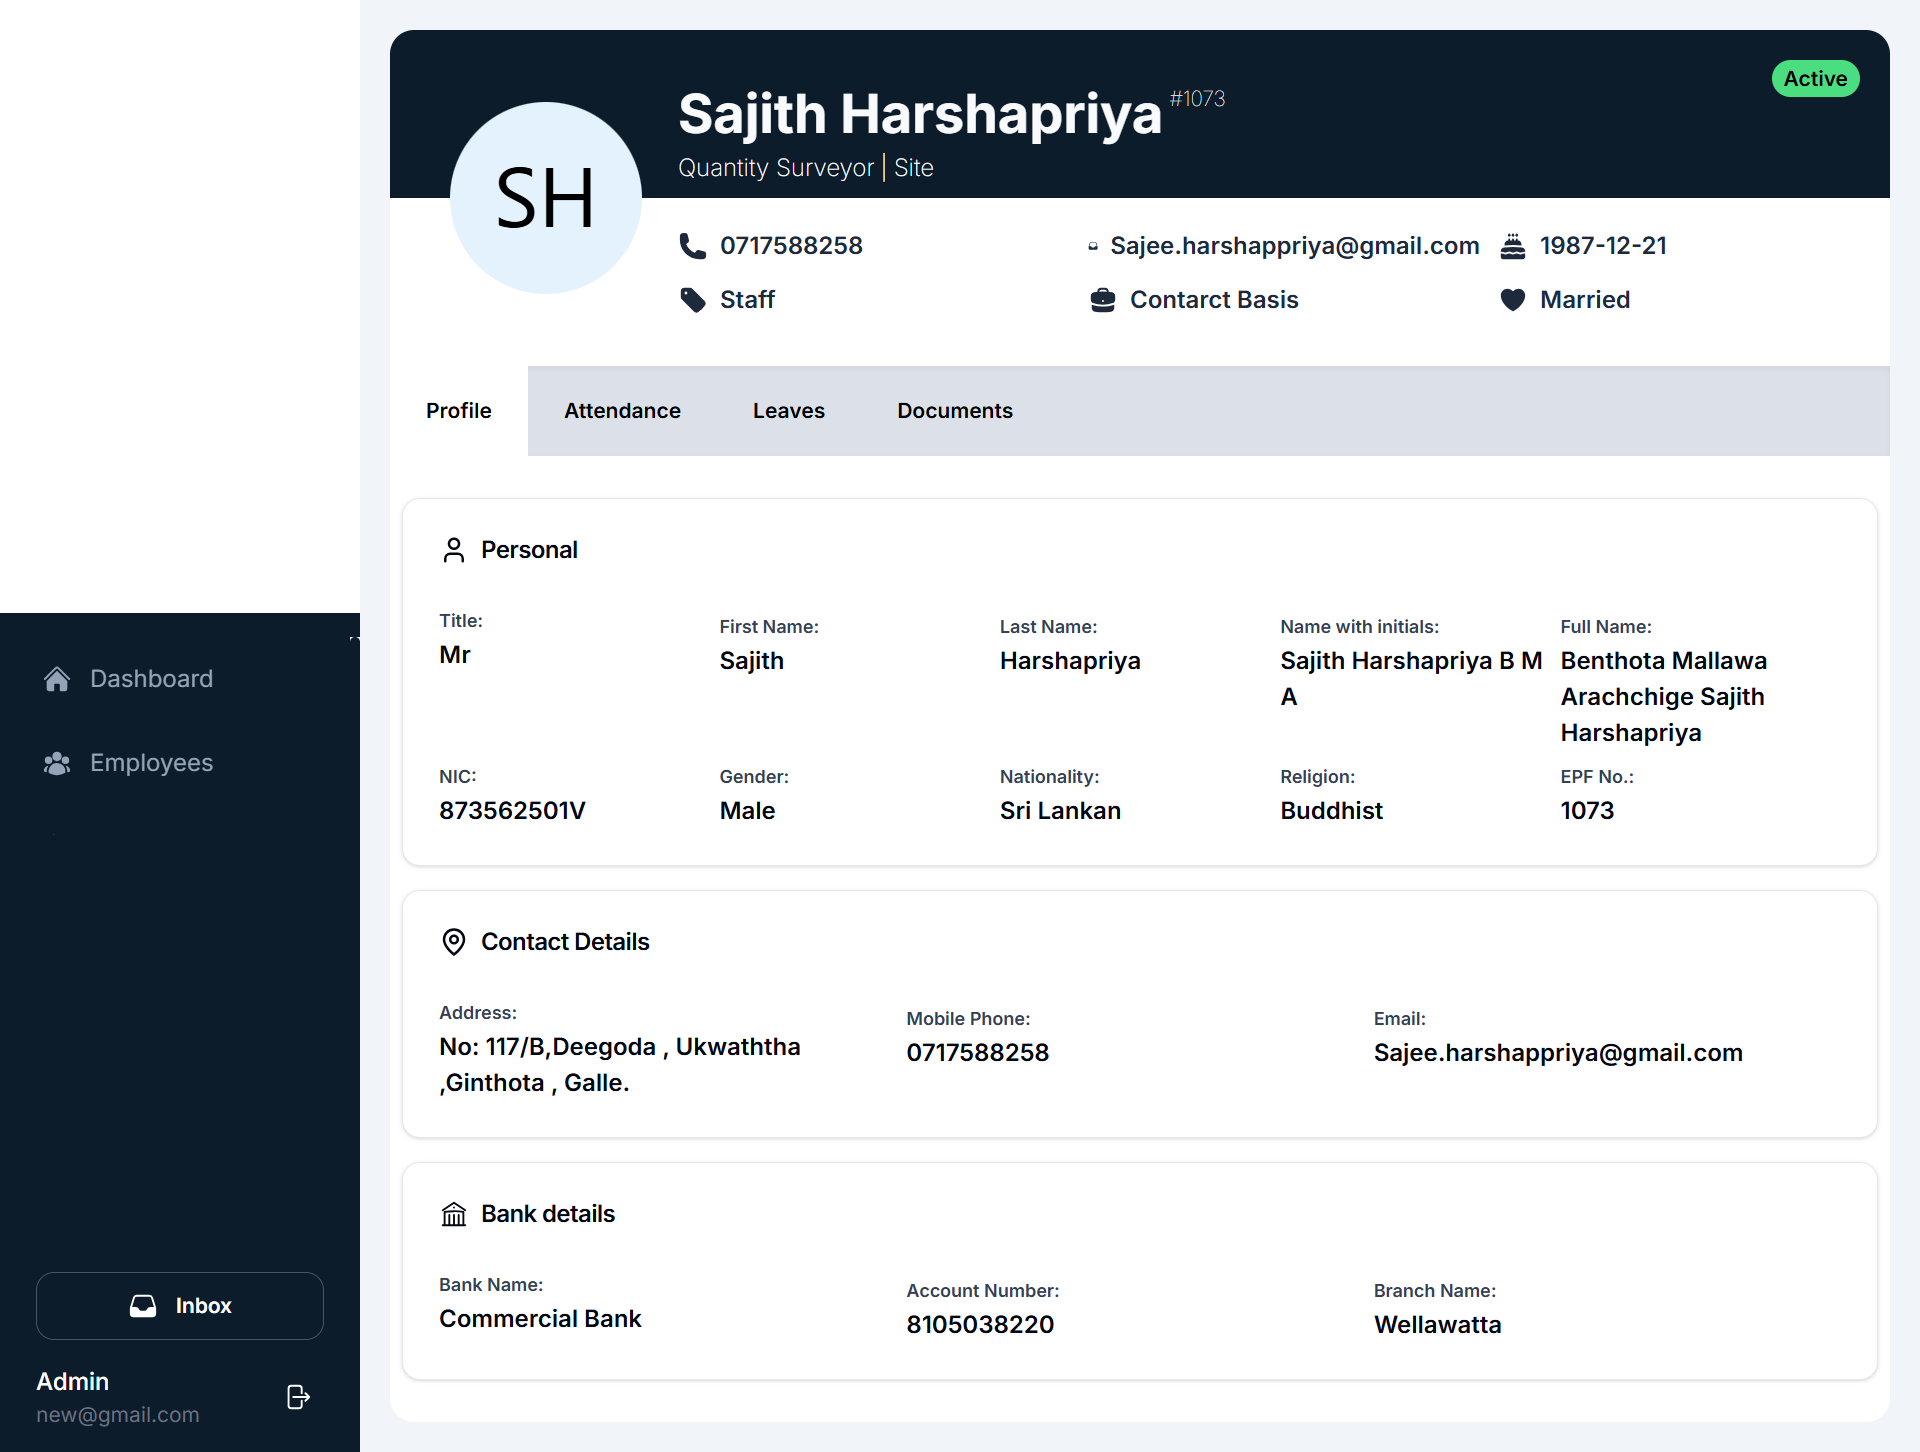Viewport: 1920px width, 1452px height.
Task: Click the SH avatar of Sajith Harshapriya
Action: pos(545,197)
